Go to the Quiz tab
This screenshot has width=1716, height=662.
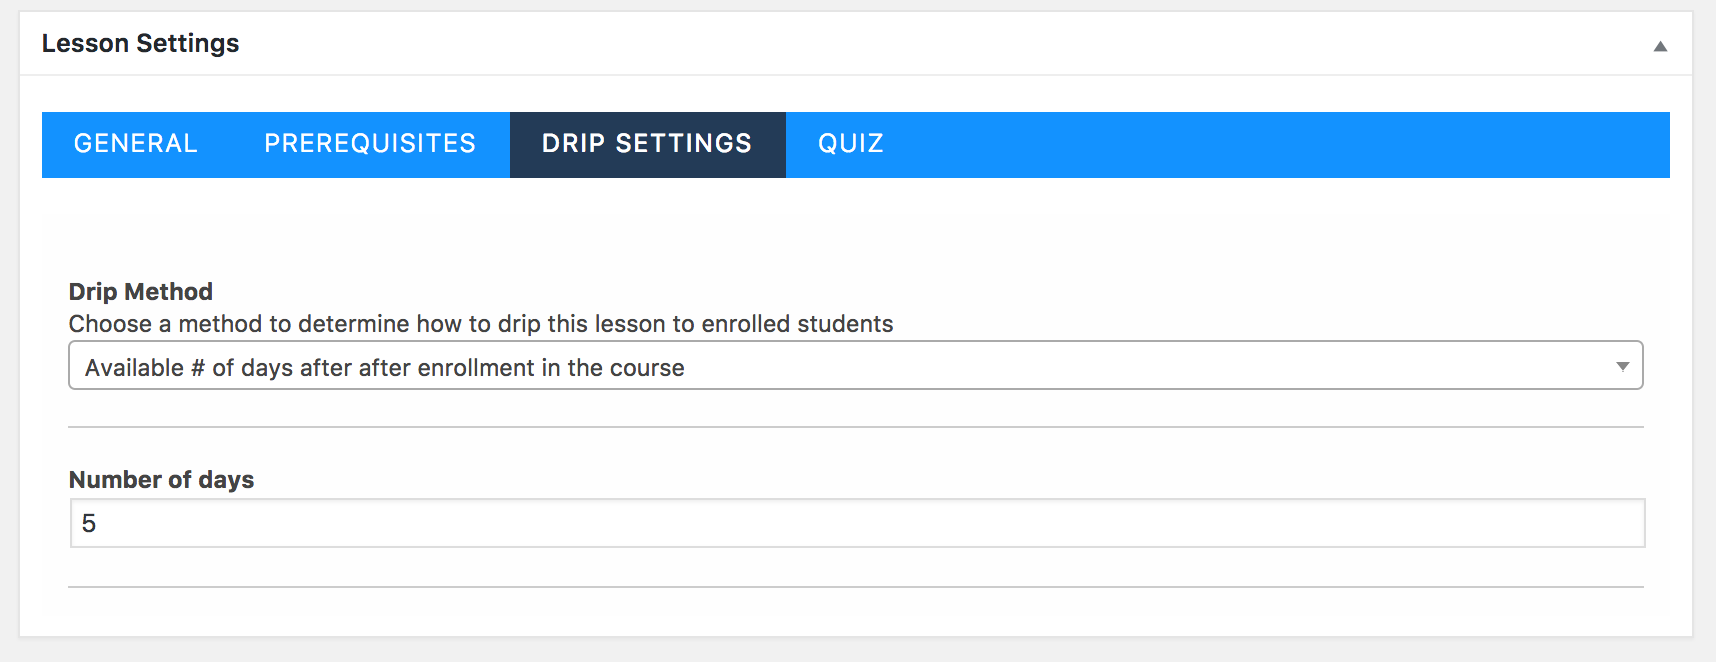tap(851, 144)
